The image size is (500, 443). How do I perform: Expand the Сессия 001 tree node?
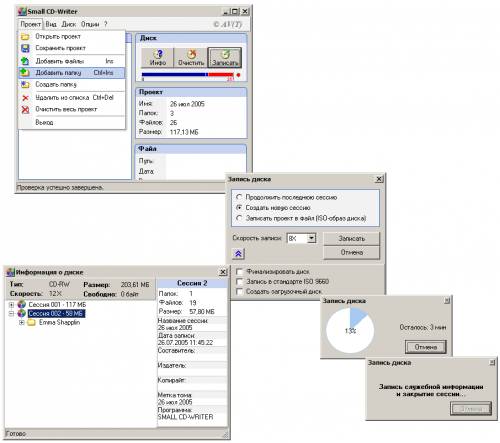11,305
